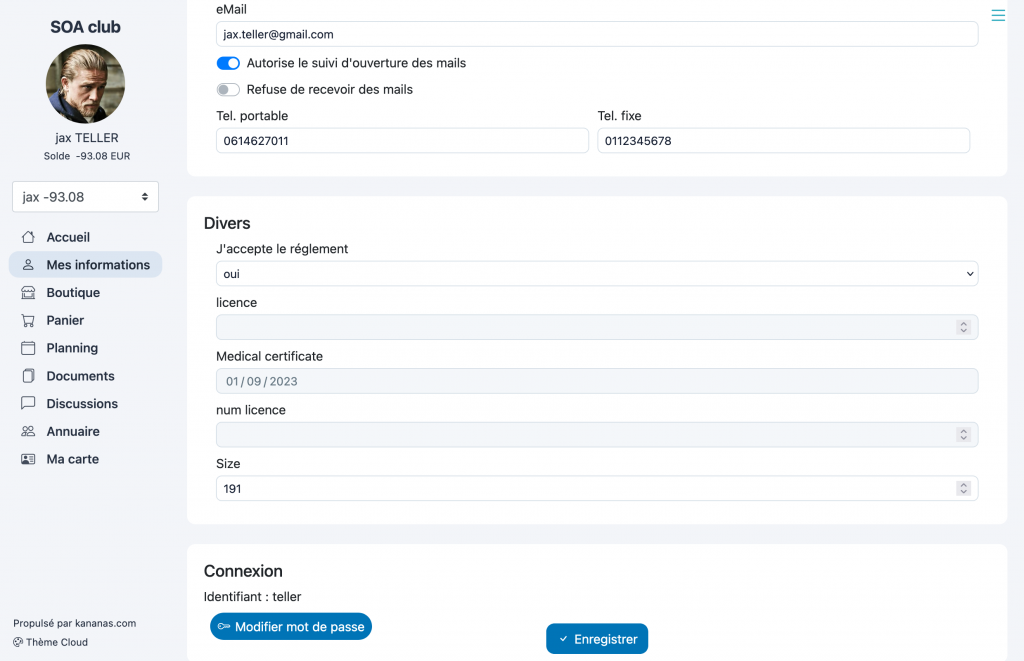Open Discussions from the sidebar

point(86,403)
